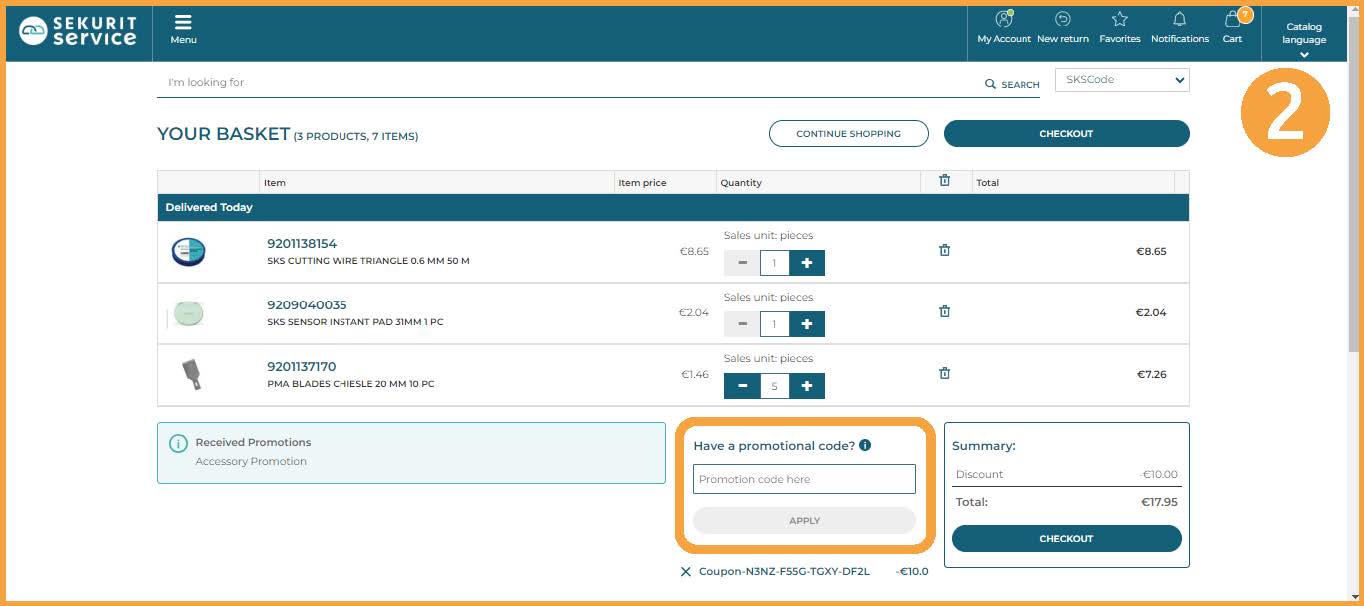Click the Summary Checkout button
Screen dimensions: 1364x606
tap(1066, 538)
